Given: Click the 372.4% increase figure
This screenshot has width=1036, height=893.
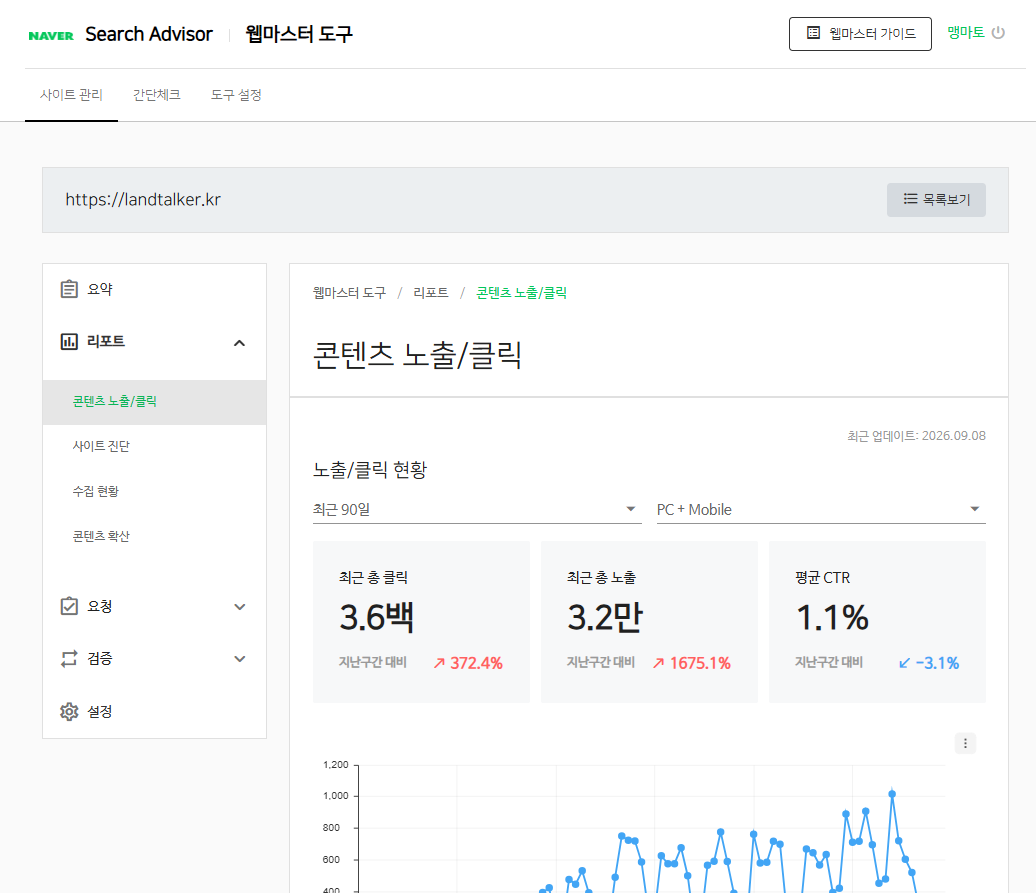Looking at the screenshot, I should click(476, 663).
